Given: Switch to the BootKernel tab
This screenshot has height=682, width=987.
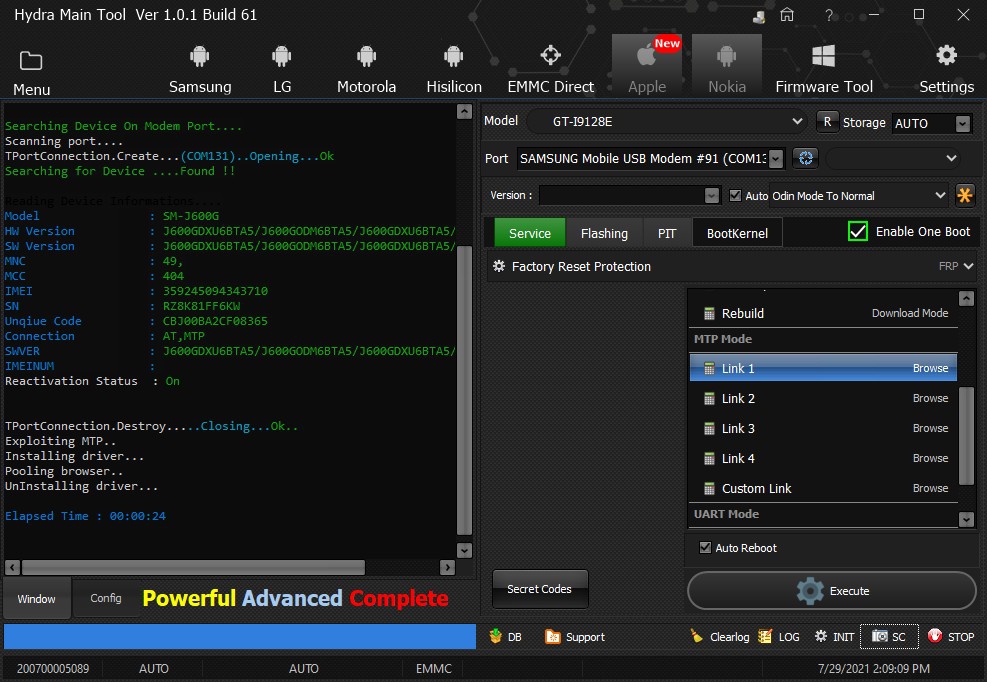Looking at the screenshot, I should click(737, 233).
